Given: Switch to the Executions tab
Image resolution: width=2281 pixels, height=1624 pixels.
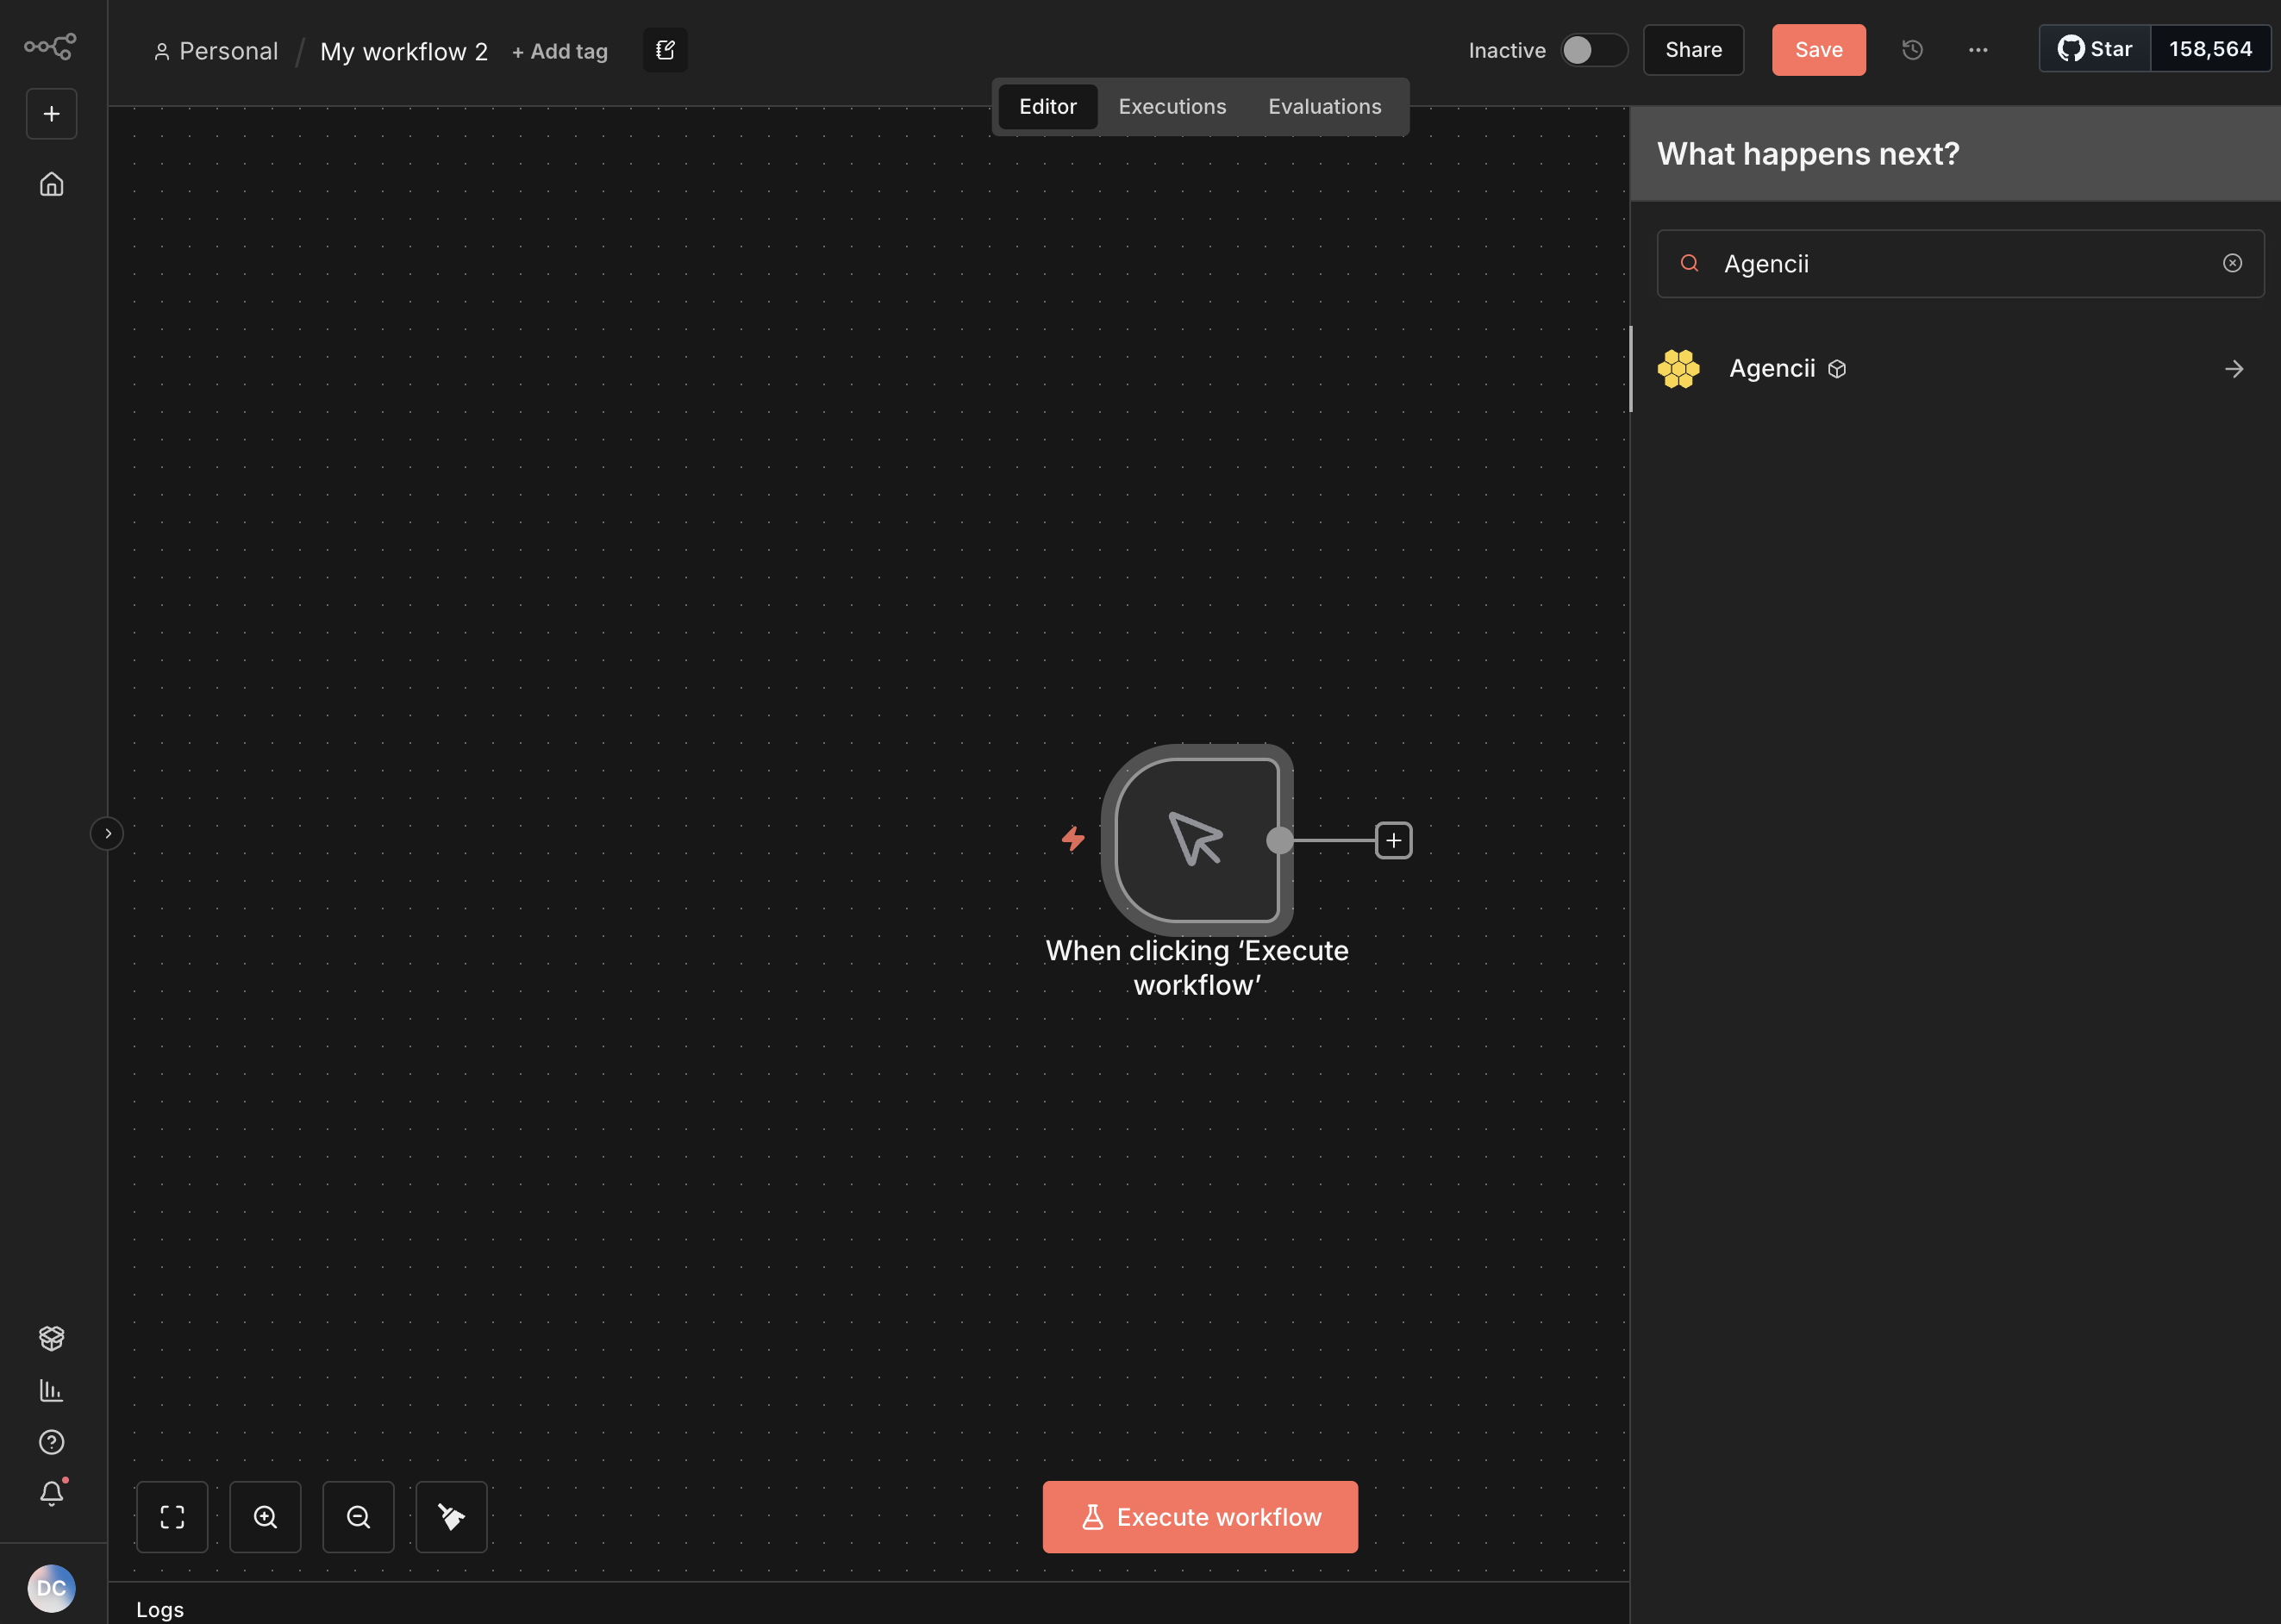Looking at the screenshot, I should tap(1171, 106).
